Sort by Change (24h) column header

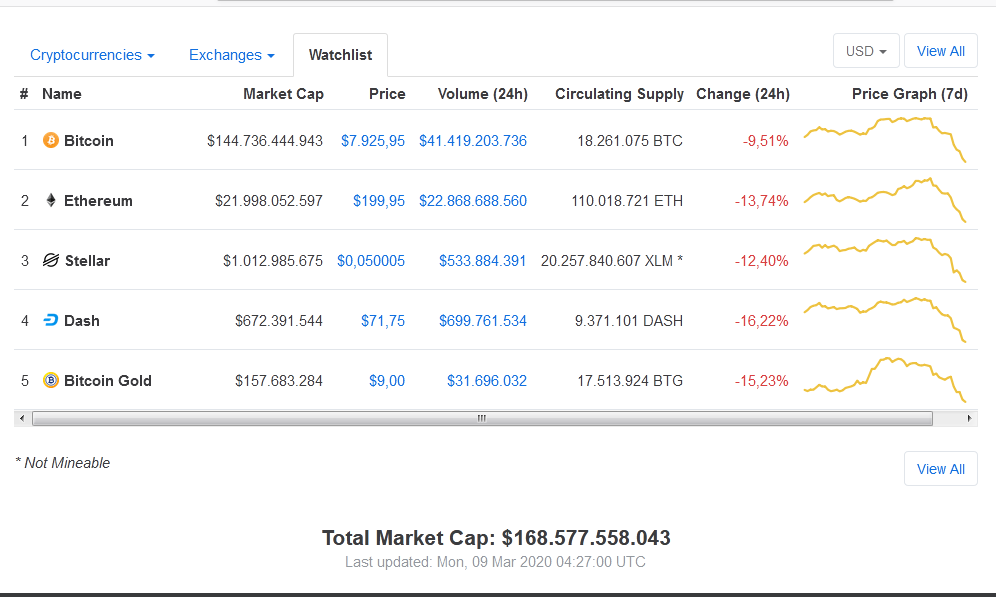(x=743, y=94)
